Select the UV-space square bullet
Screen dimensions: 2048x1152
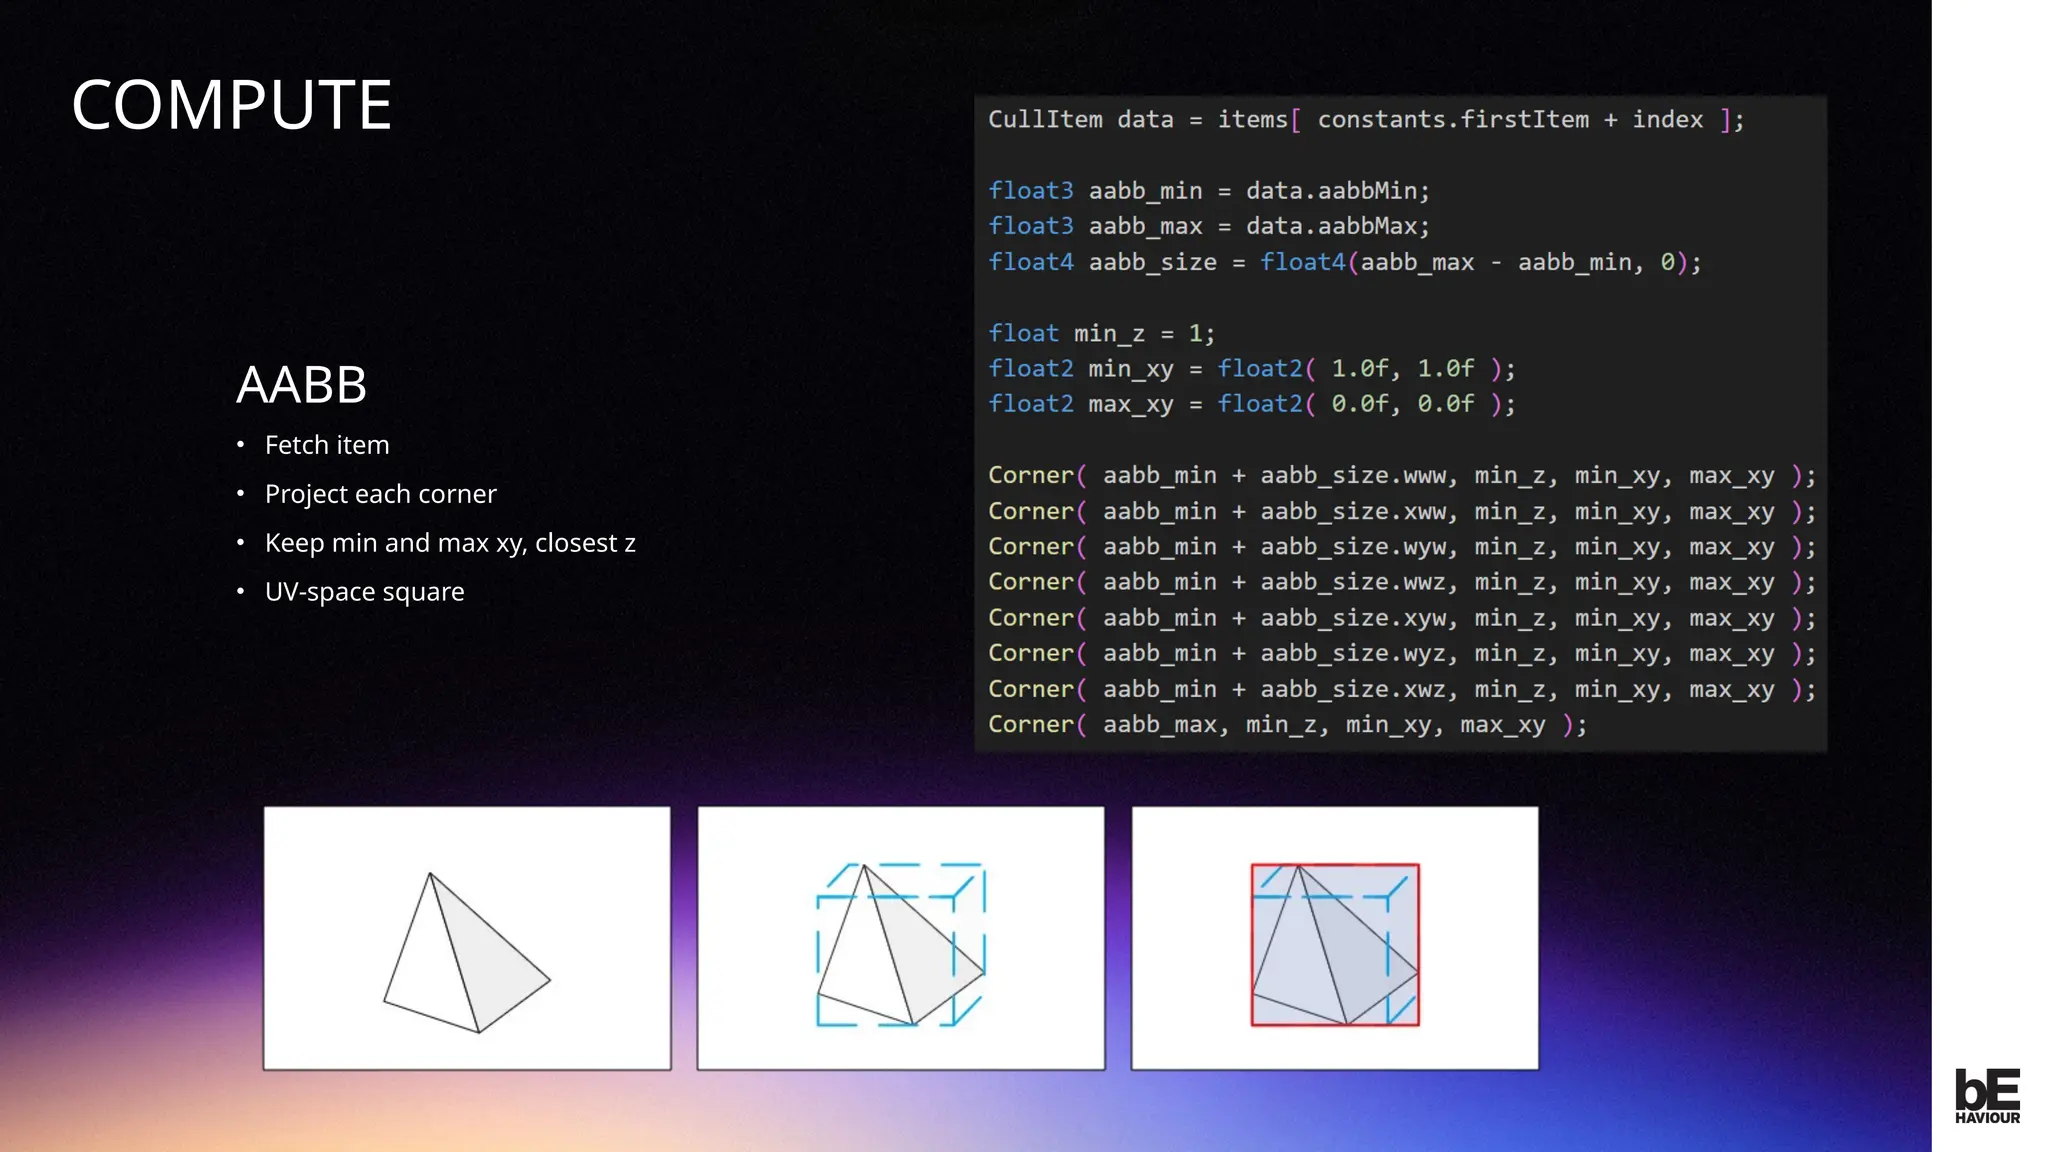(364, 592)
